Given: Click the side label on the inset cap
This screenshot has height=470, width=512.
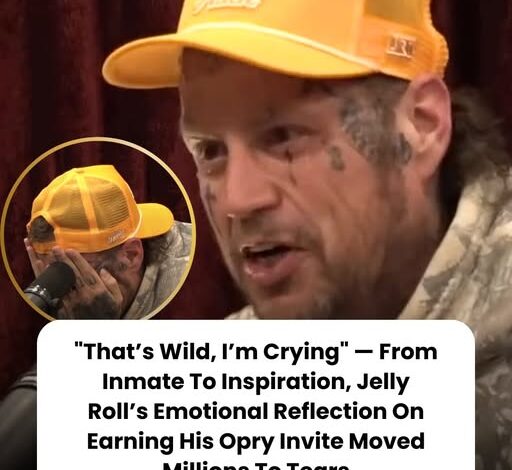Looking at the screenshot, I should [116, 235].
